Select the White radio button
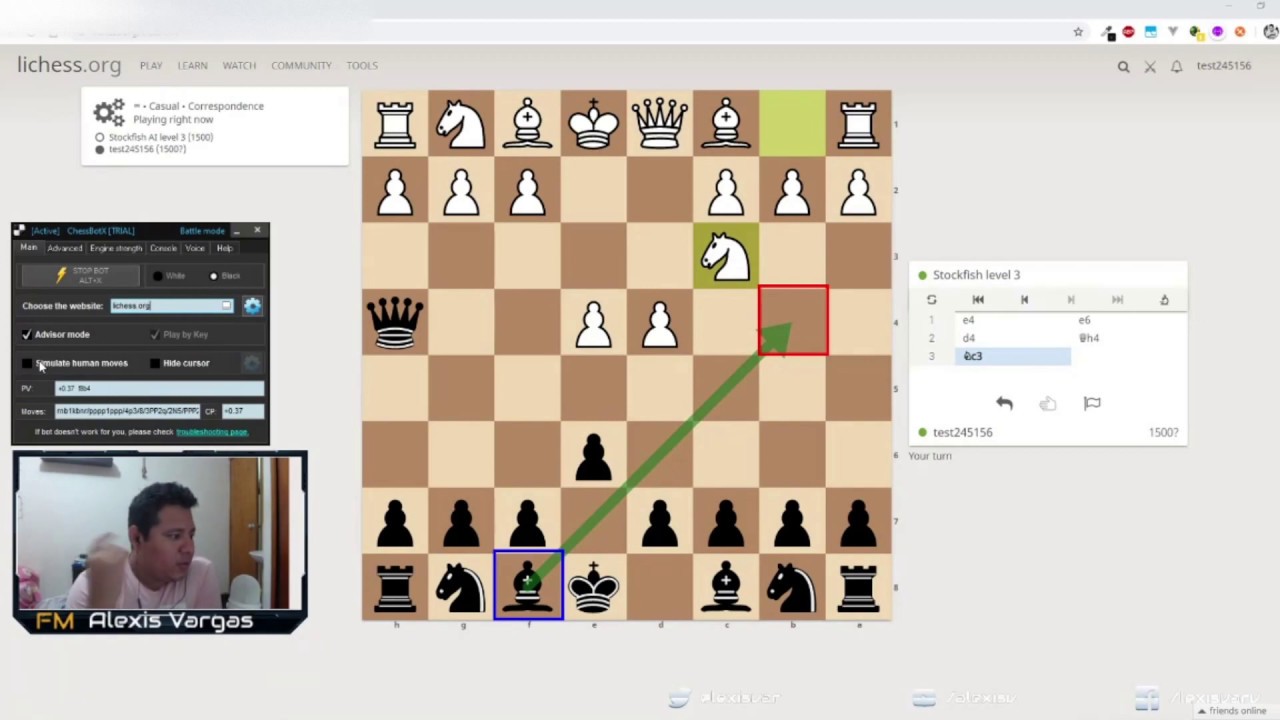The width and height of the screenshot is (1280, 720). coord(158,276)
